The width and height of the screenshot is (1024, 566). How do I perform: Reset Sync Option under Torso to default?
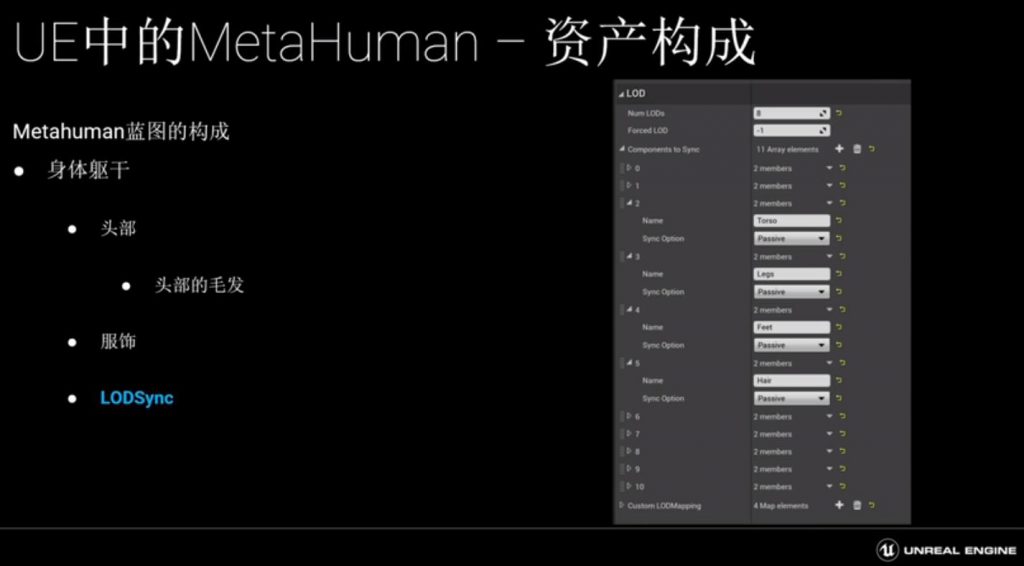pyautogui.click(x=839, y=238)
